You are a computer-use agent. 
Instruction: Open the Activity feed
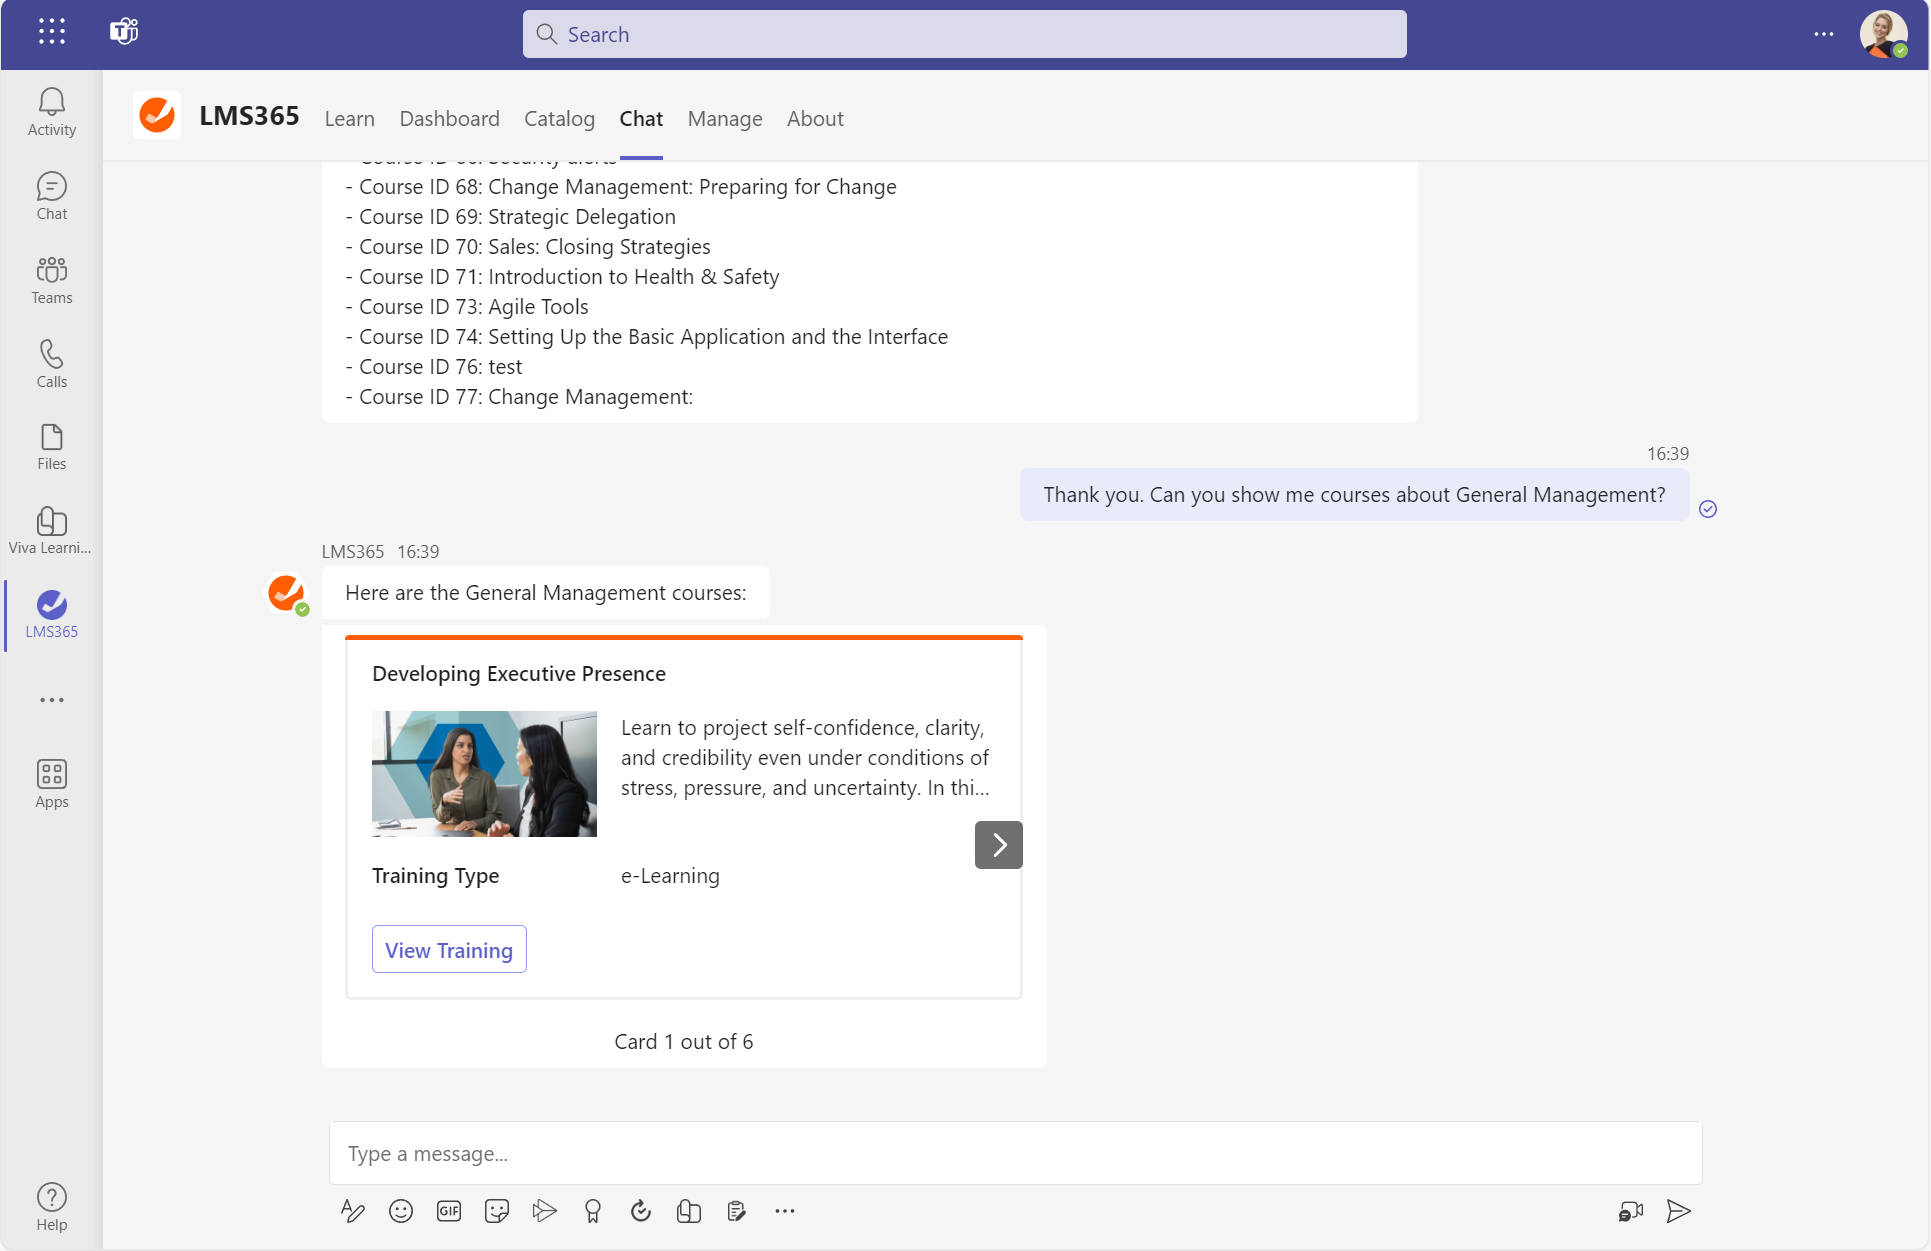(x=51, y=112)
